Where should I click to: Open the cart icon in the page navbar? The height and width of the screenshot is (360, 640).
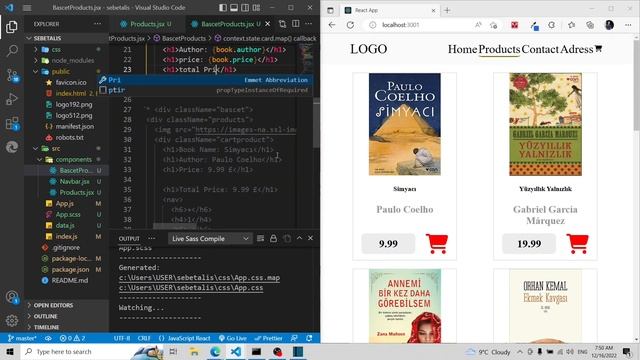(598, 49)
